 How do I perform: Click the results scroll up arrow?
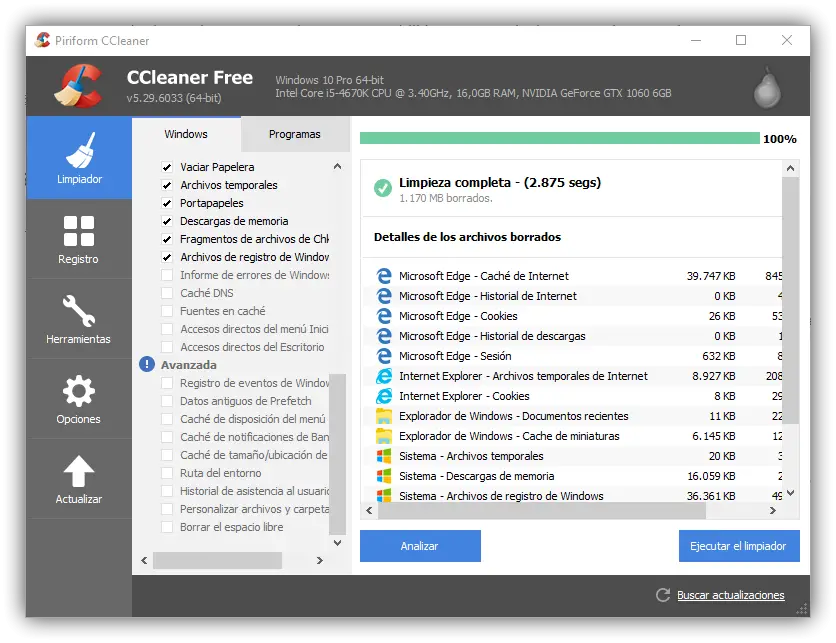(790, 168)
